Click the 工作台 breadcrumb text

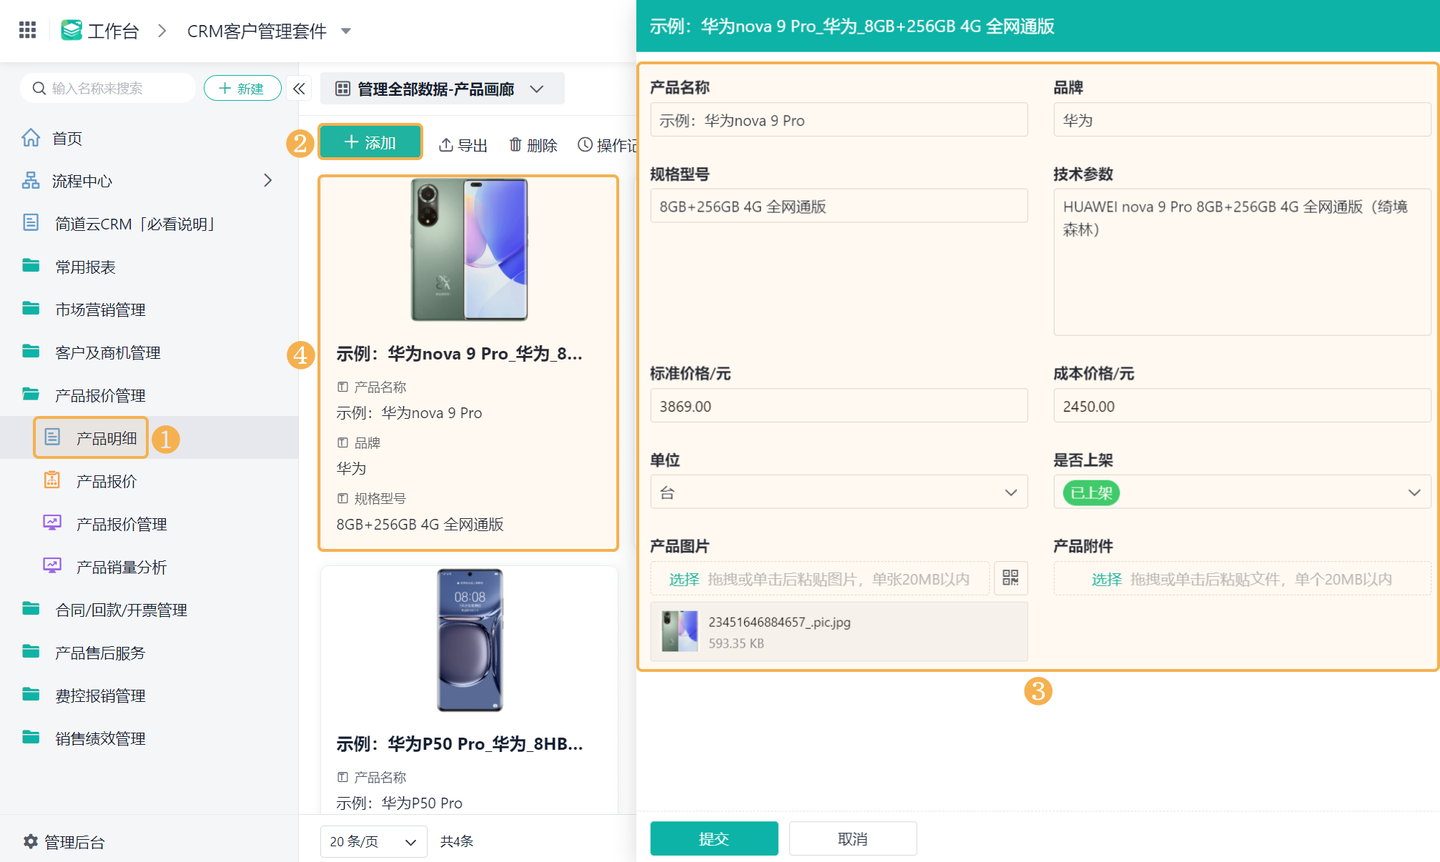(113, 31)
